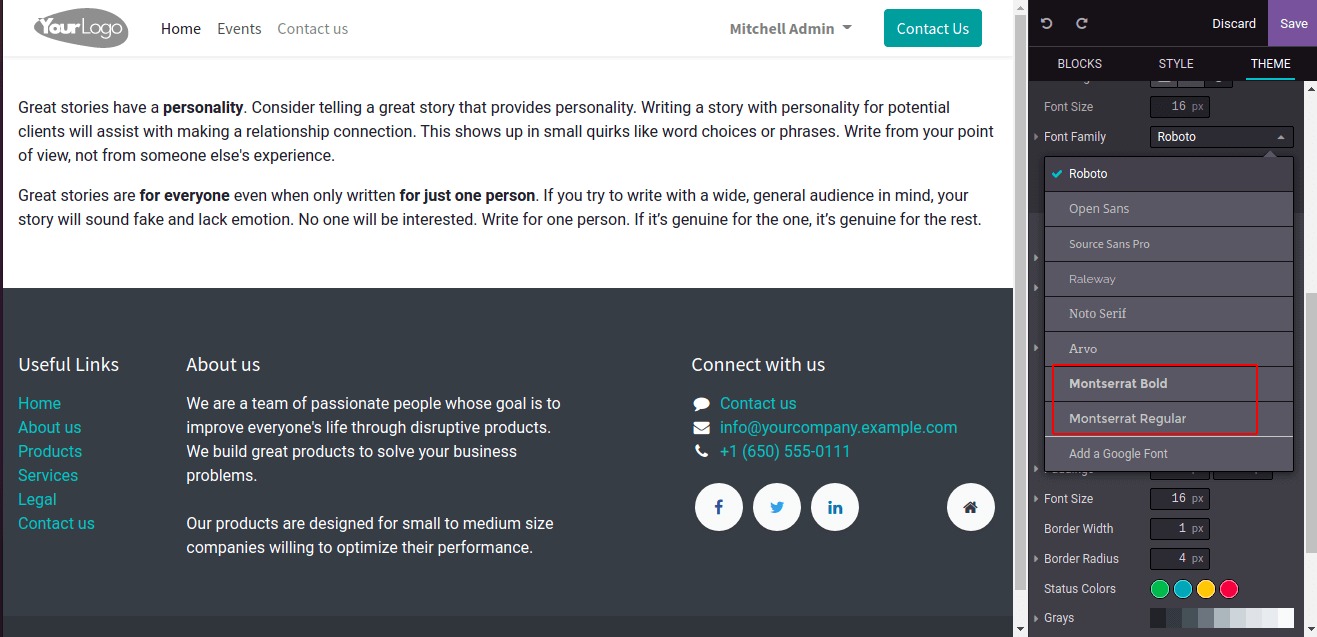Click the round home icon in footer
Viewport: 1317px width, 637px height.
(970, 507)
